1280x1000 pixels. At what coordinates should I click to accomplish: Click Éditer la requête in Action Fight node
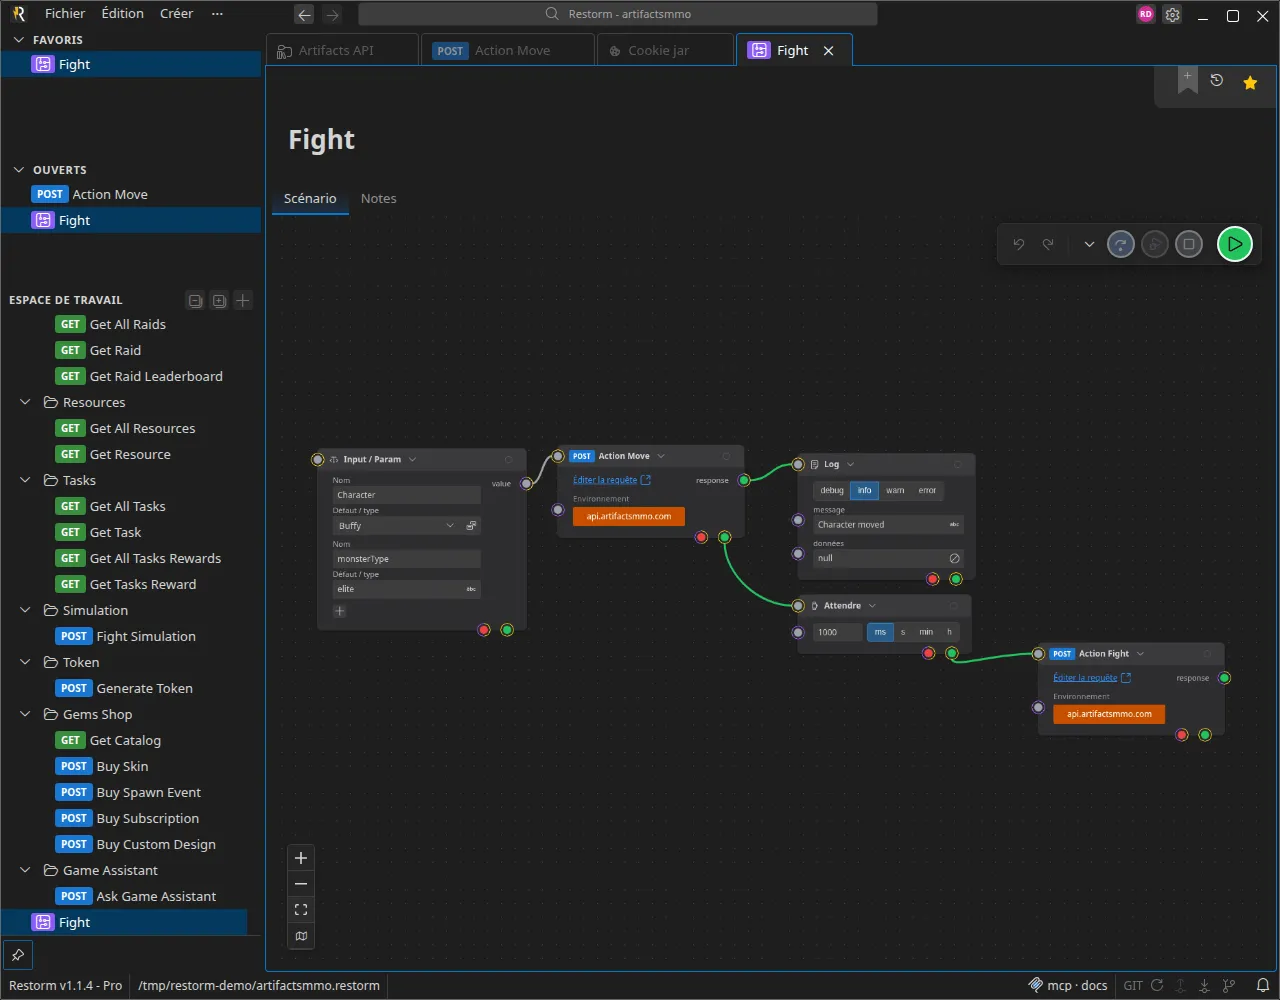[x=1092, y=678]
